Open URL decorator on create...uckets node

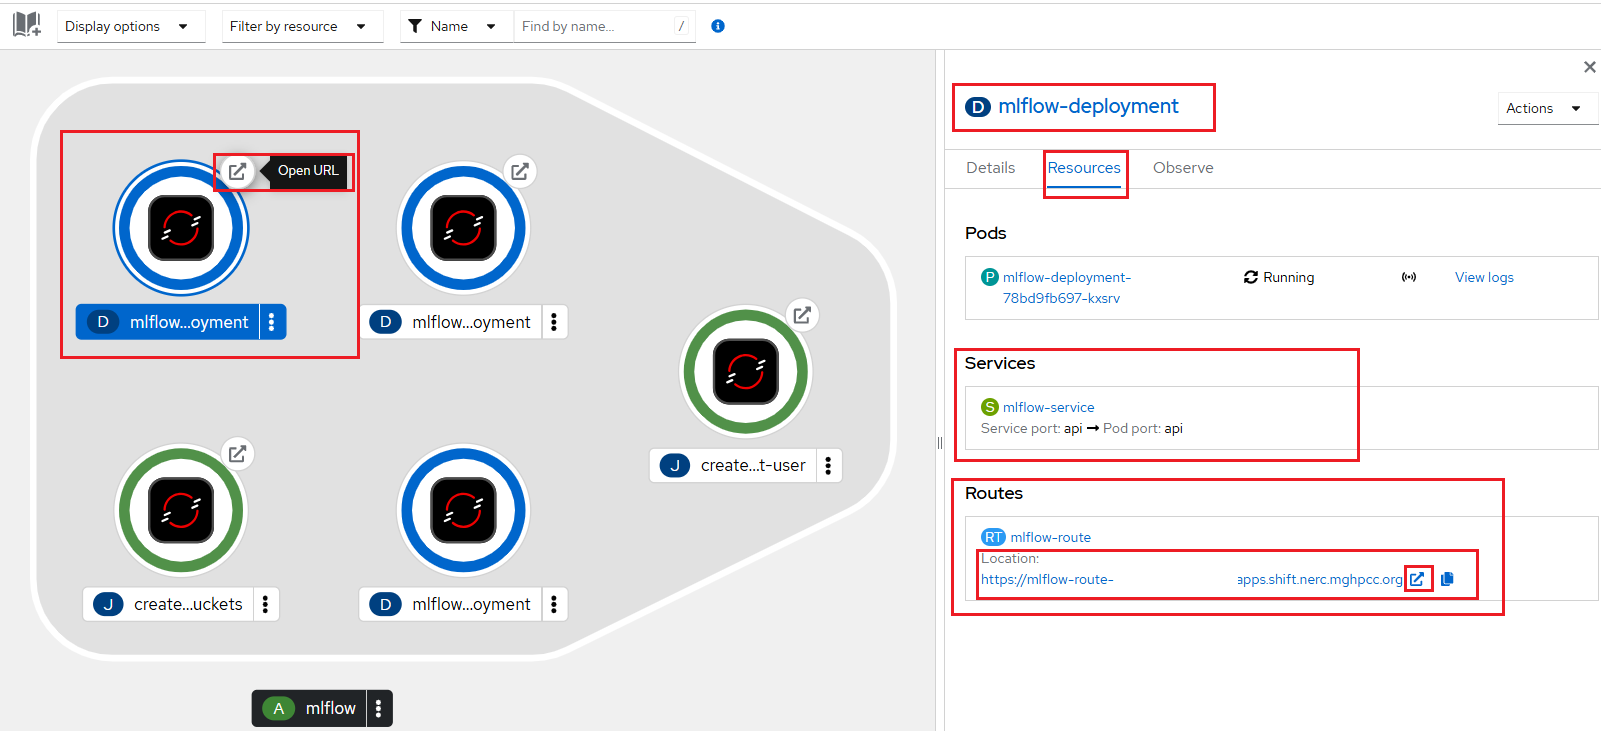[x=237, y=454]
